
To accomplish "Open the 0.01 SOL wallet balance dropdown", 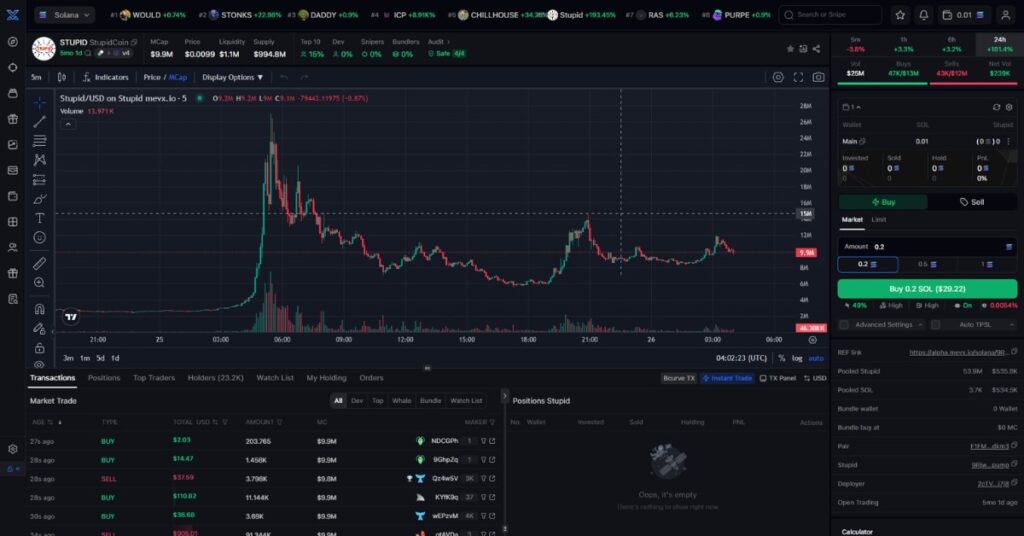I will (963, 15).
